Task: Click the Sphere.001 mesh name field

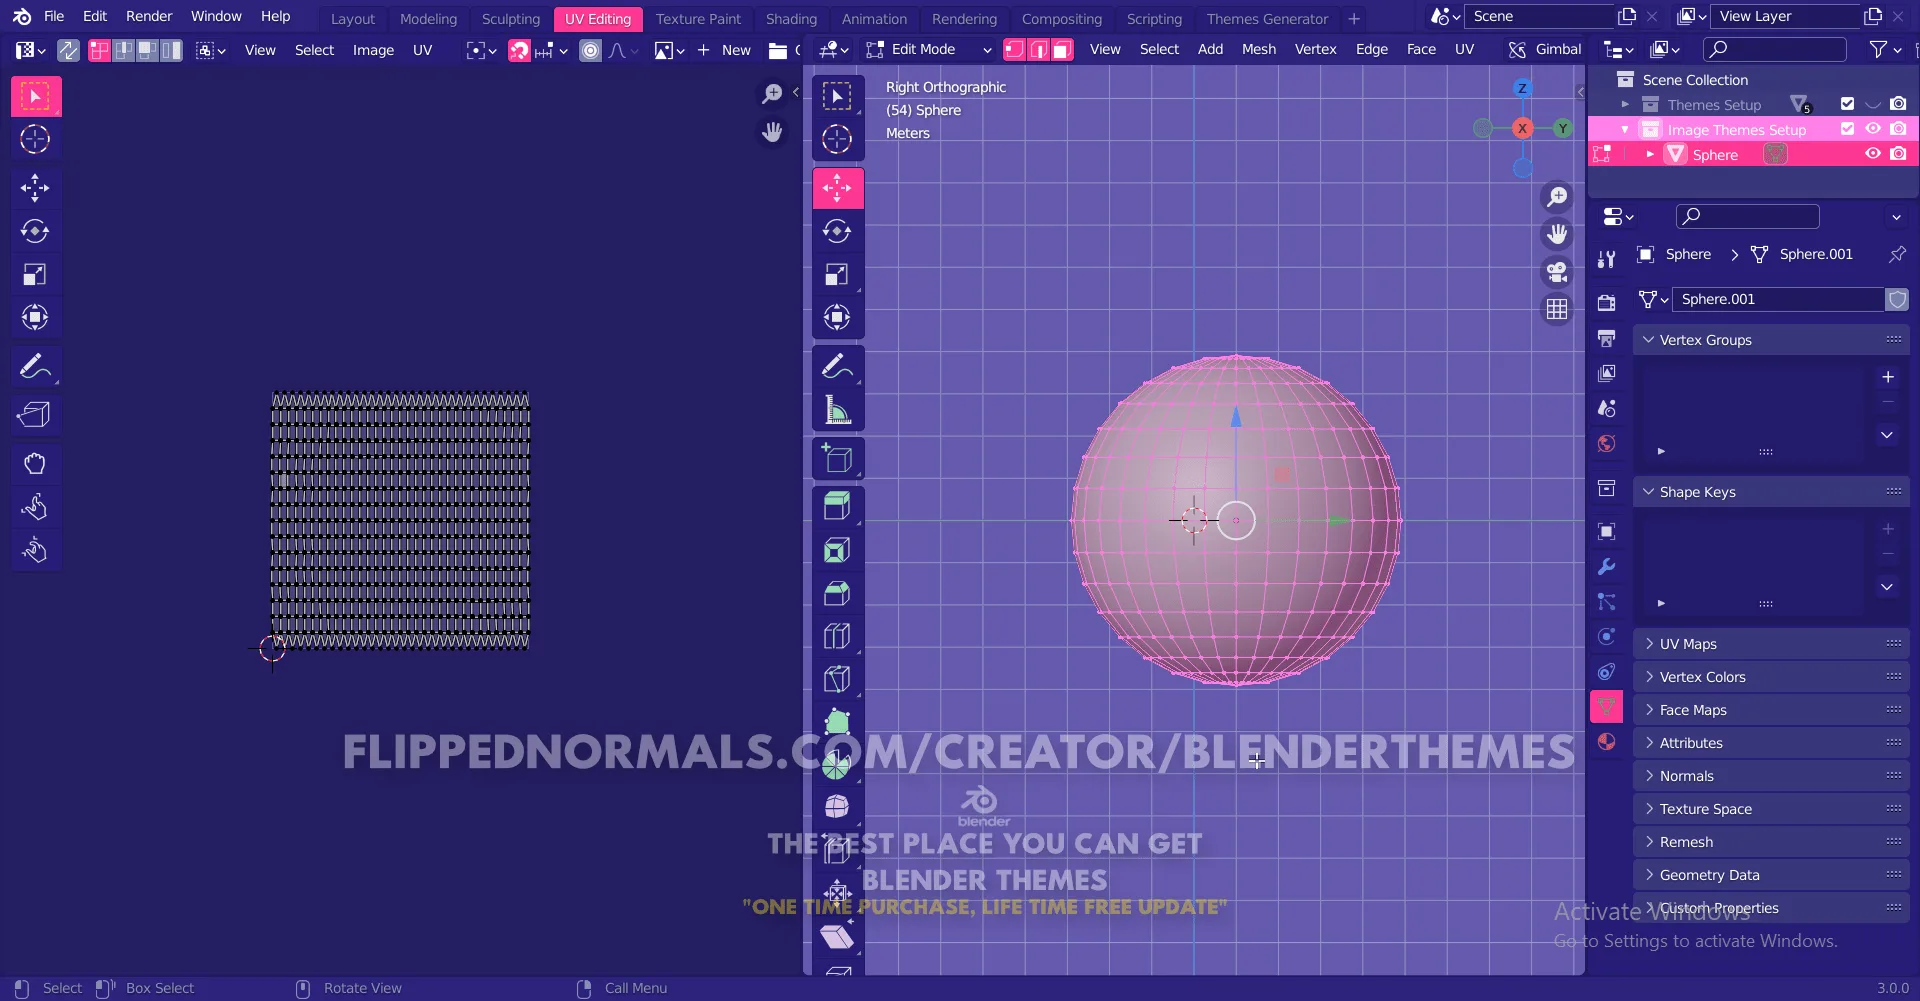Action: pos(1778,299)
